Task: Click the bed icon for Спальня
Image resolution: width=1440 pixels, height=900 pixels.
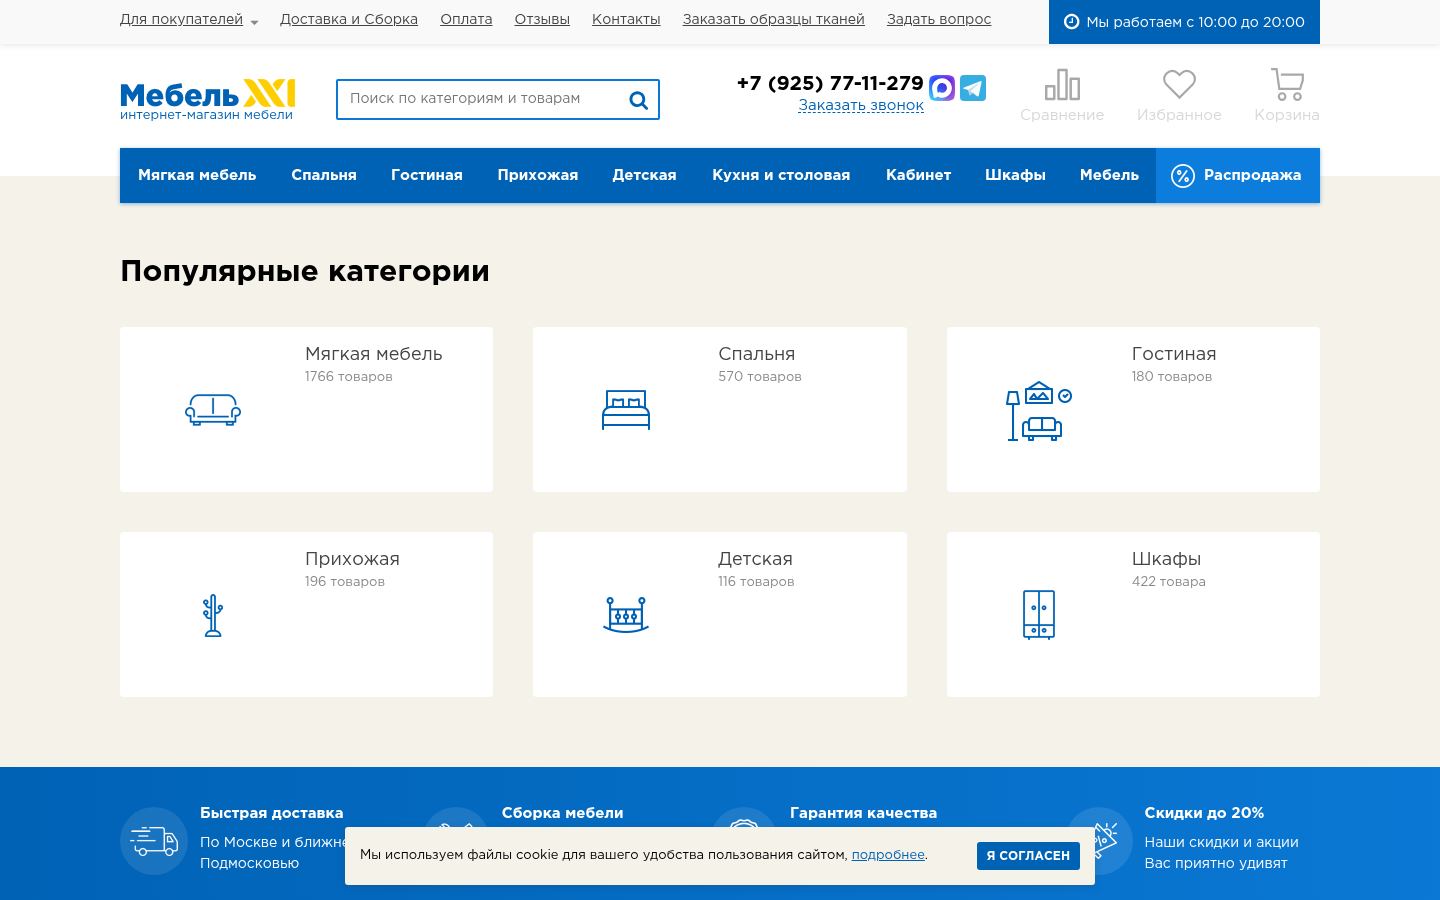Action: (626, 409)
